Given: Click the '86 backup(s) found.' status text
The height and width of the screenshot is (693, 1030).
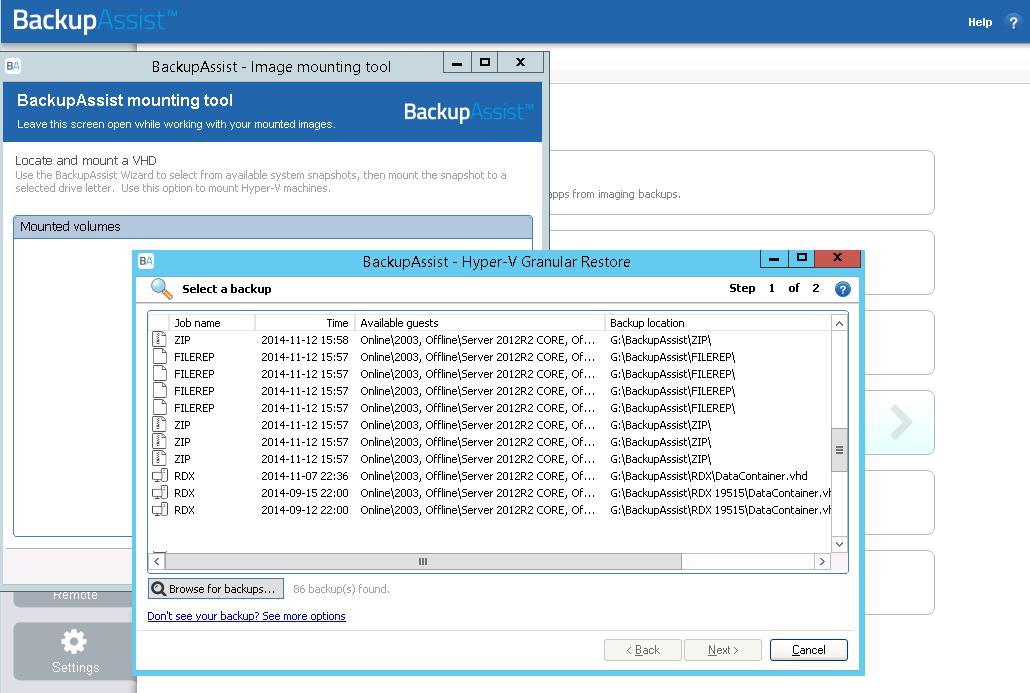Looking at the screenshot, I should coord(341,589).
